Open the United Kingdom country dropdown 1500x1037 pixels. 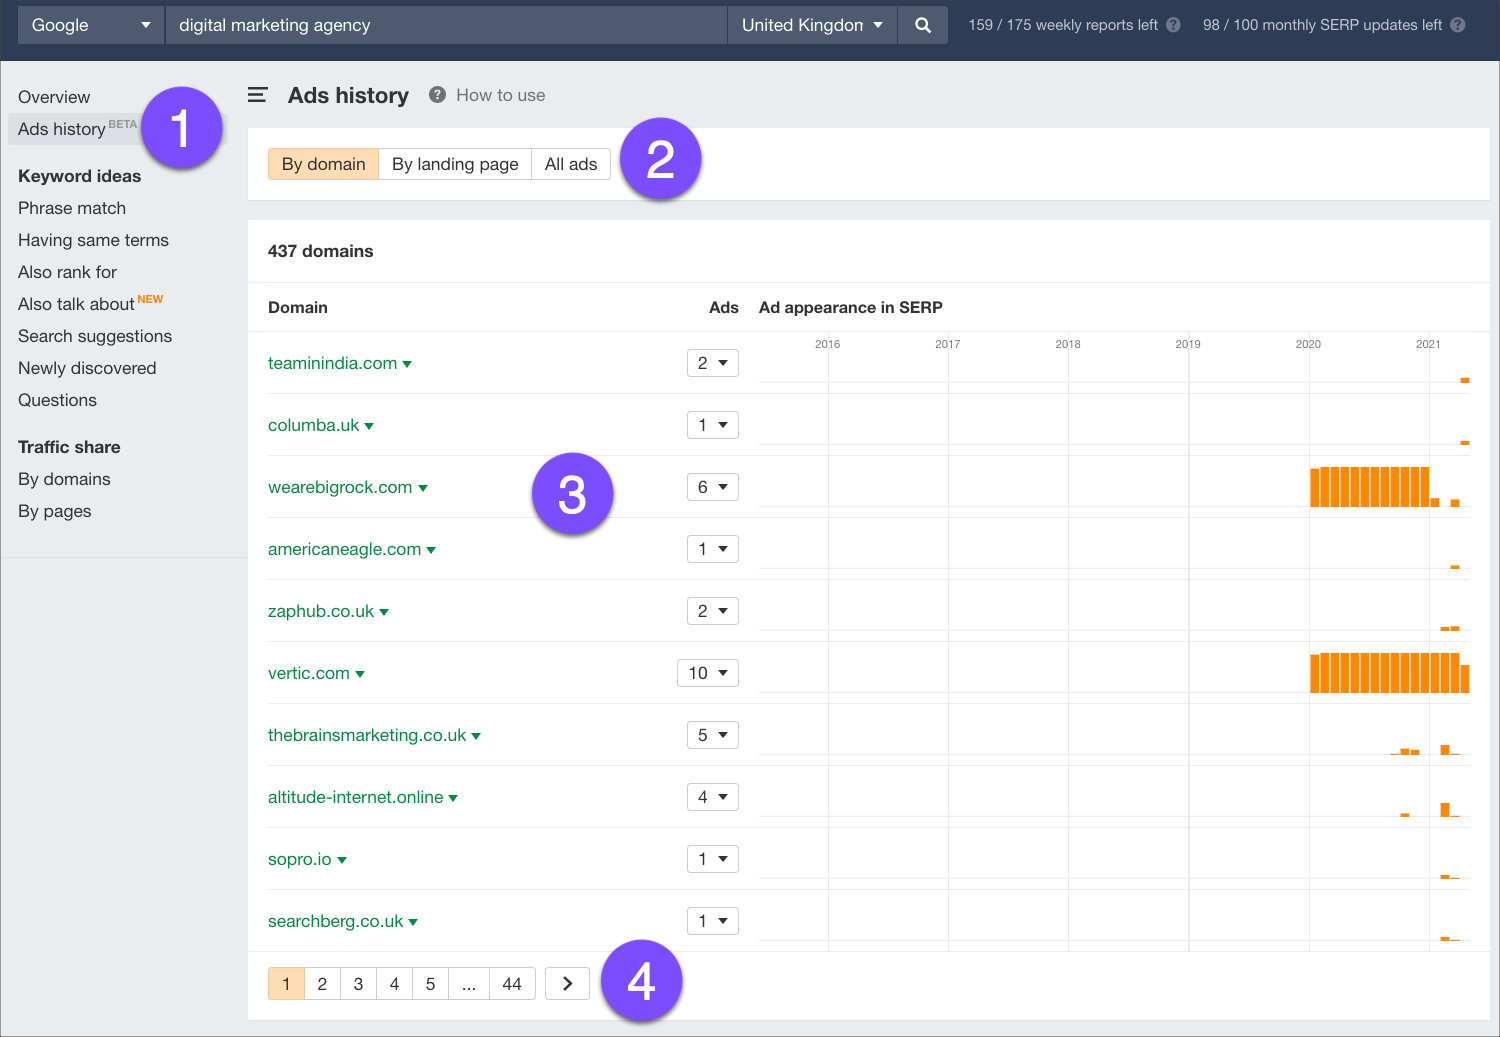tap(812, 25)
